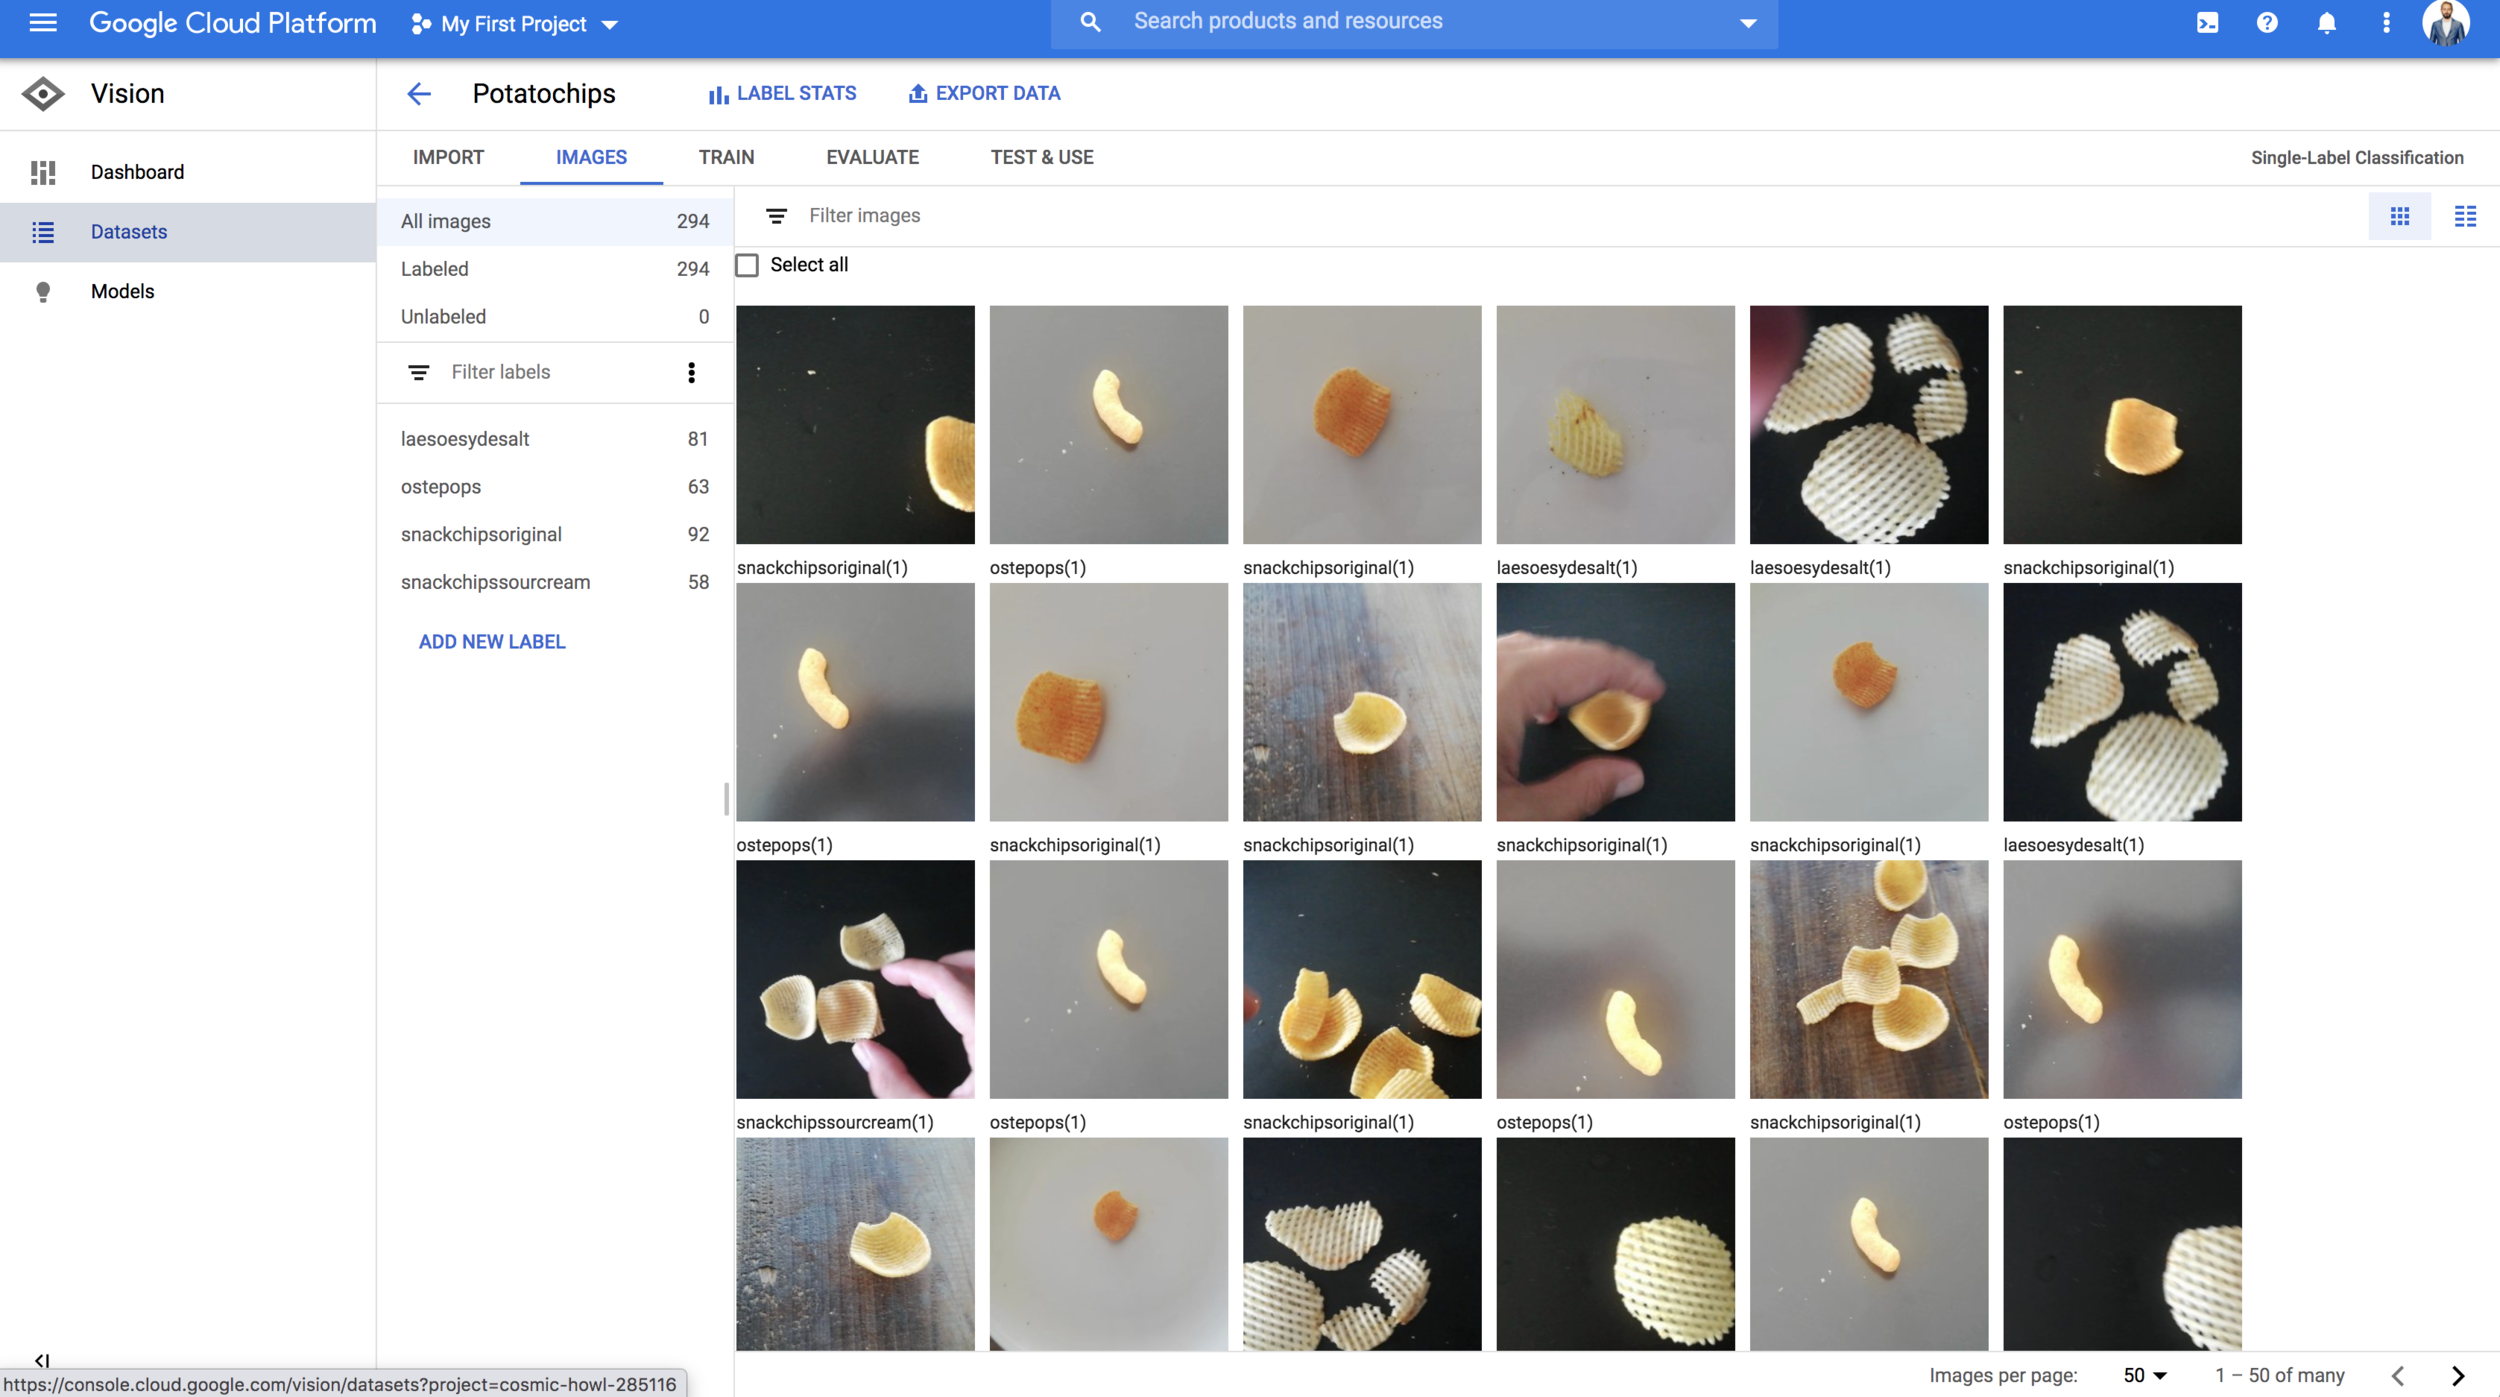Click the notifications bell icon

(2327, 23)
